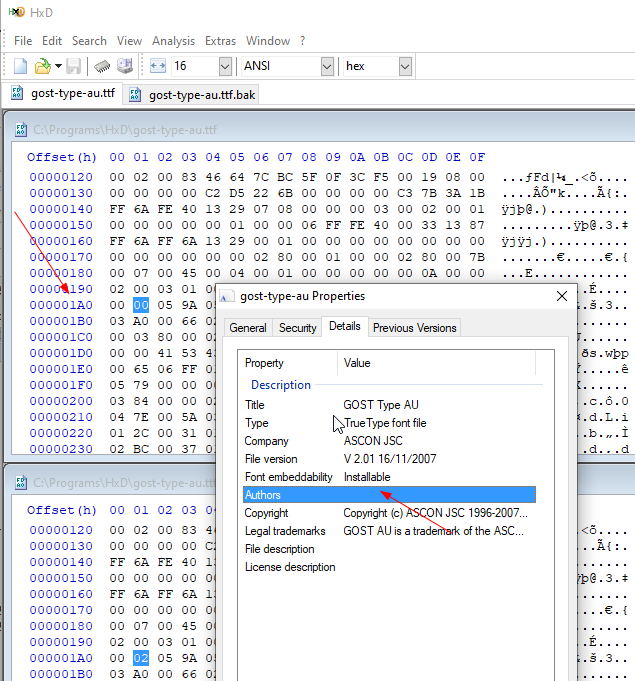
Task: Select the Font embeddability property row
Action: (x=389, y=477)
